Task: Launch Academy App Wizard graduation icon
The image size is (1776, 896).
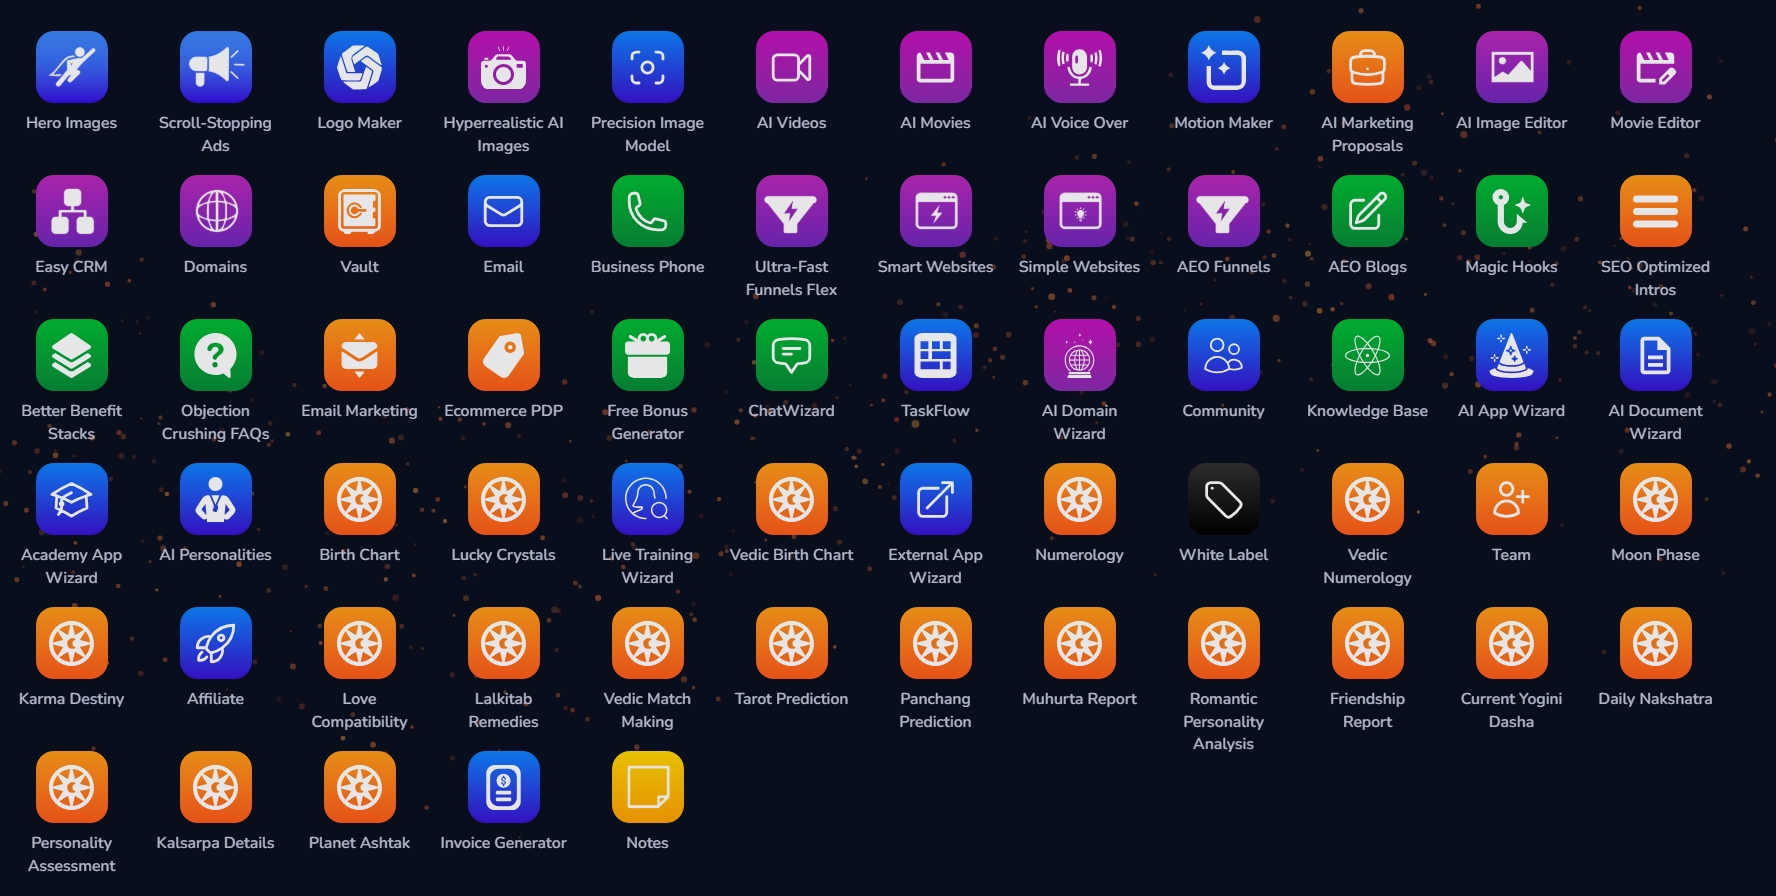Action: click(x=72, y=499)
